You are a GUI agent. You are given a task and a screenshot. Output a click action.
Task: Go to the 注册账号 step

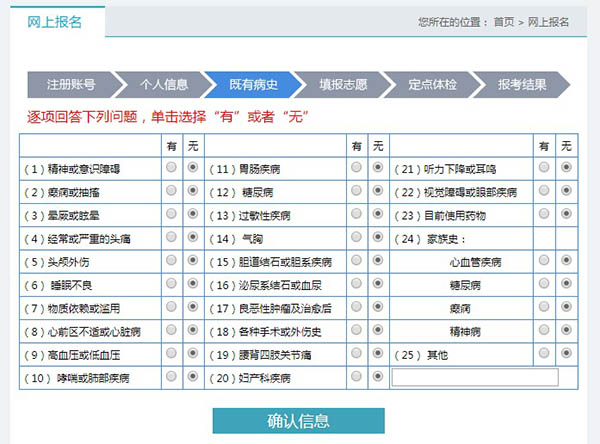[70, 84]
